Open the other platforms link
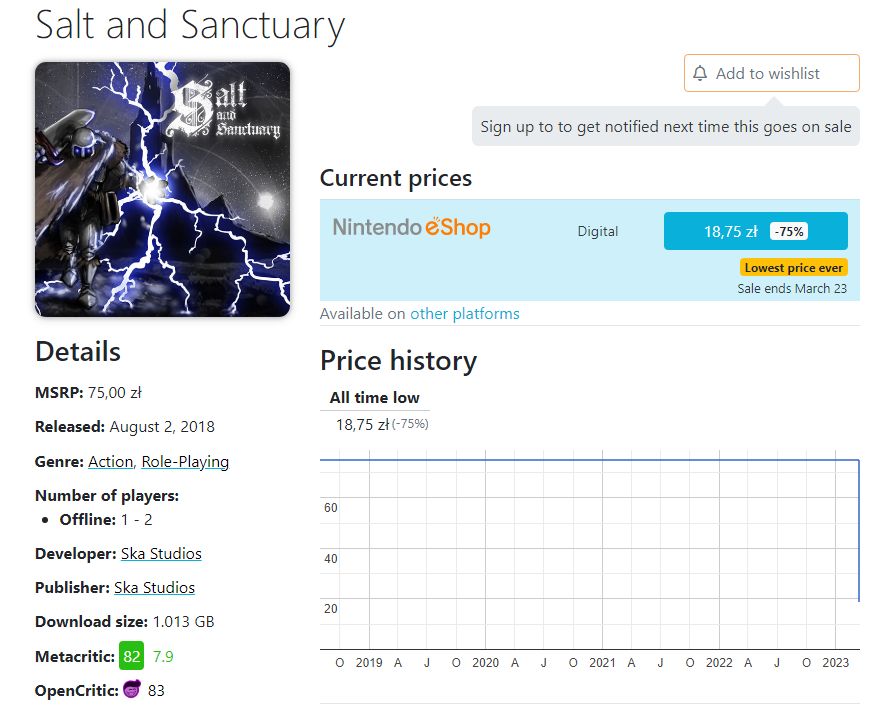This screenshot has height=705, width=891. [x=465, y=314]
